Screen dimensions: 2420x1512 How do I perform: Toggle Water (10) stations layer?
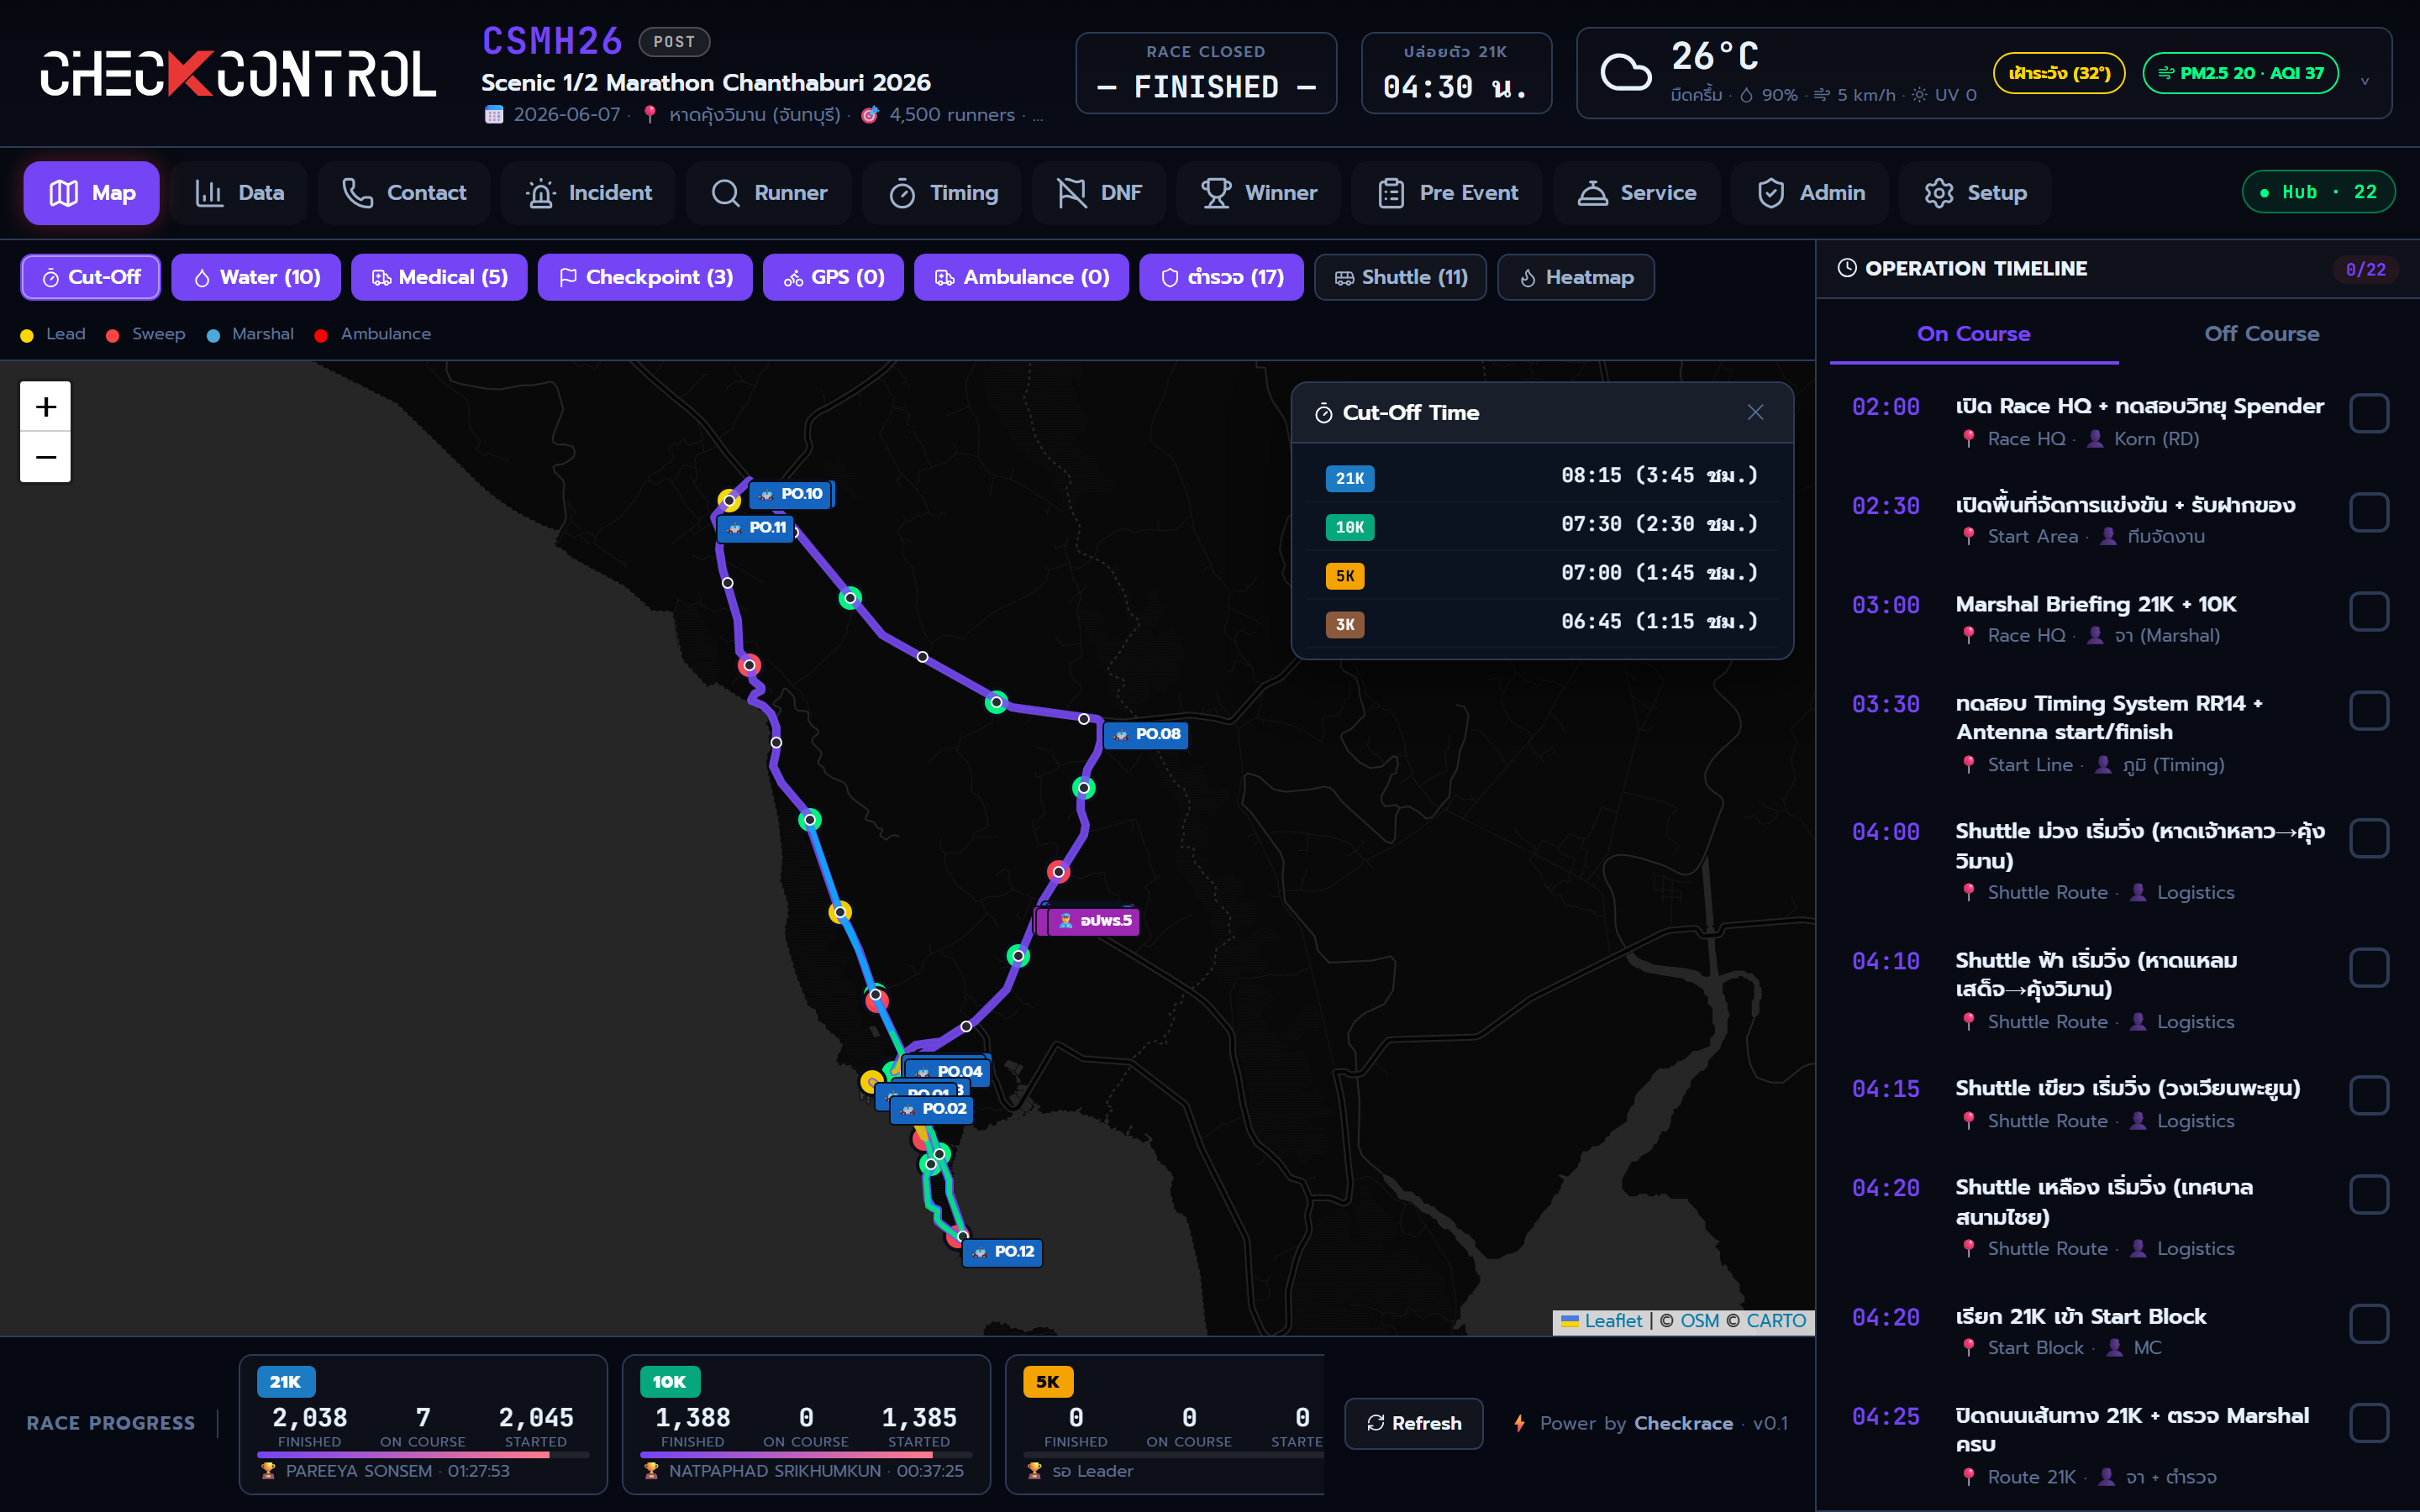pyautogui.click(x=256, y=277)
